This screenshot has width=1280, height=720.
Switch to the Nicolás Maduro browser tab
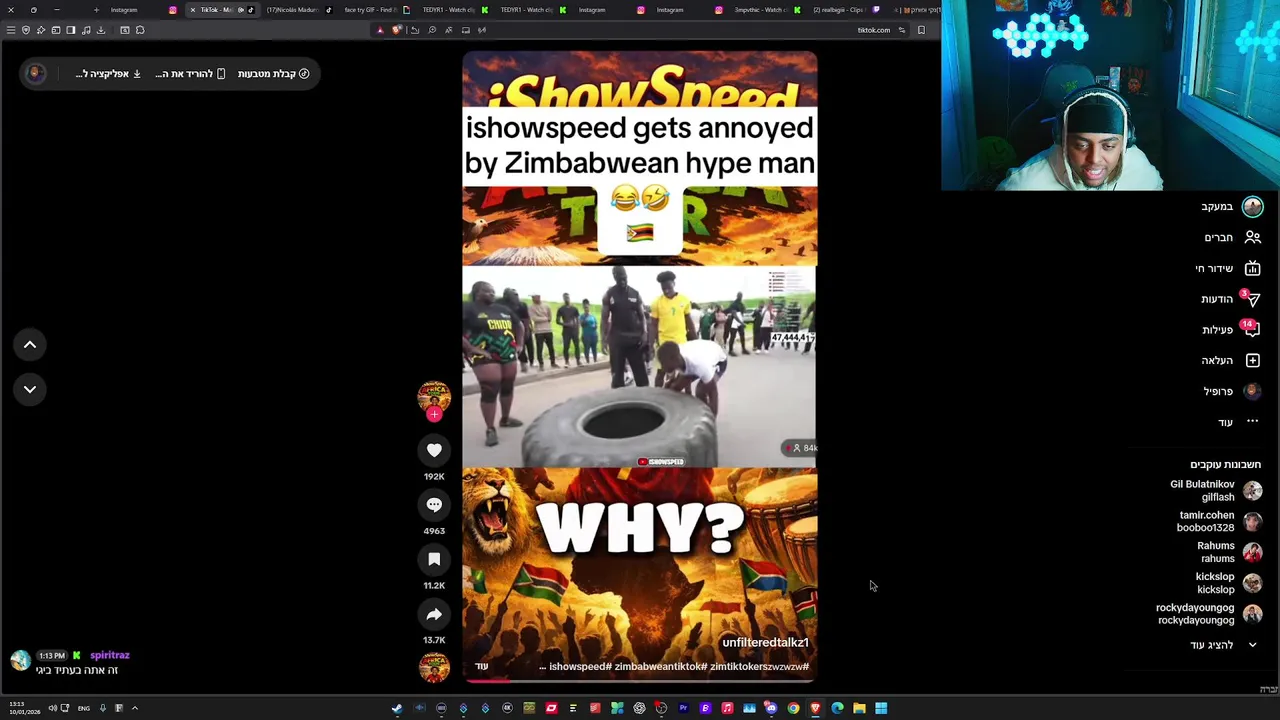[297, 10]
